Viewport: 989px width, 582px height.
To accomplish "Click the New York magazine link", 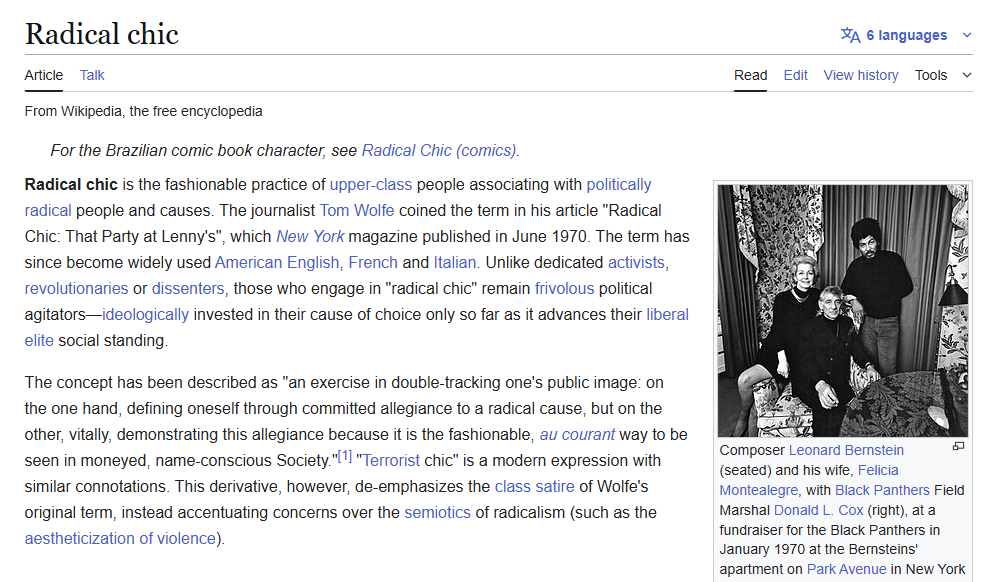I will point(310,236).
